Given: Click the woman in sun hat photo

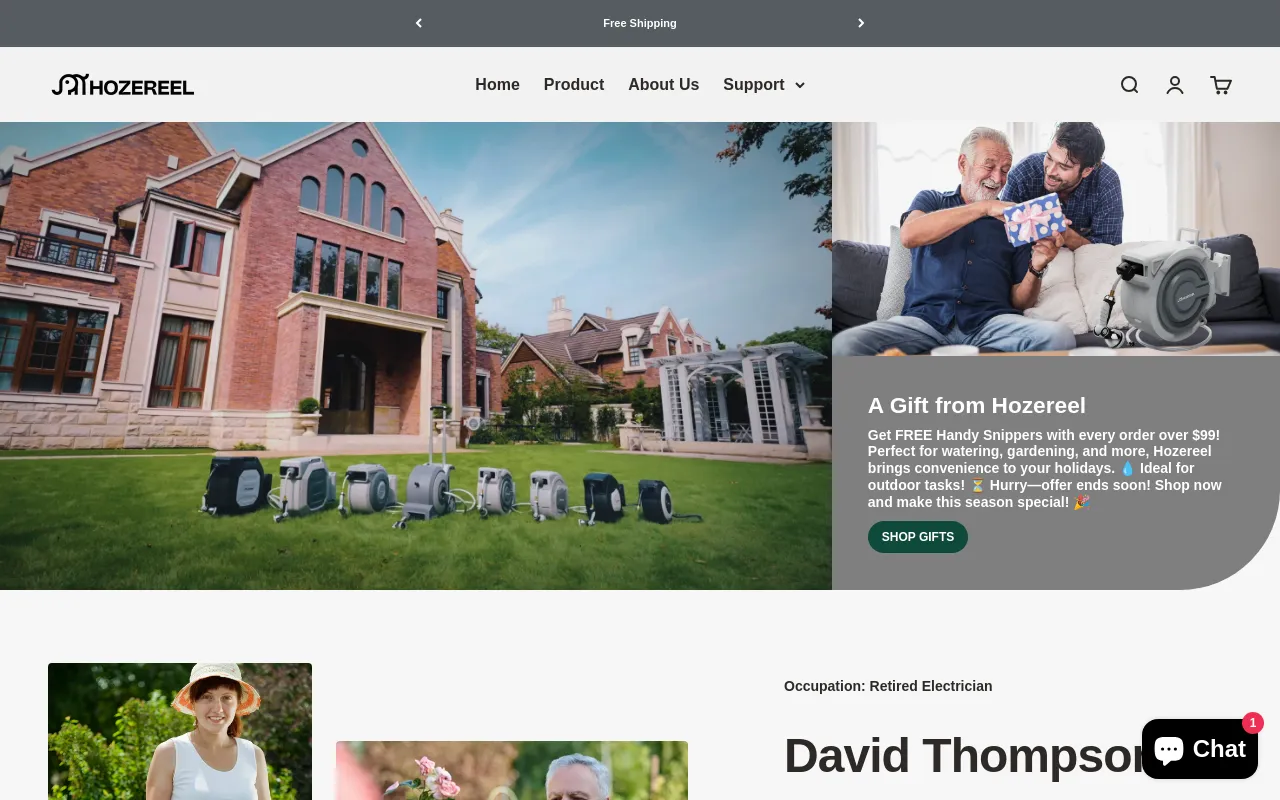Looking at the screenshot, I should tap(180, 731).
